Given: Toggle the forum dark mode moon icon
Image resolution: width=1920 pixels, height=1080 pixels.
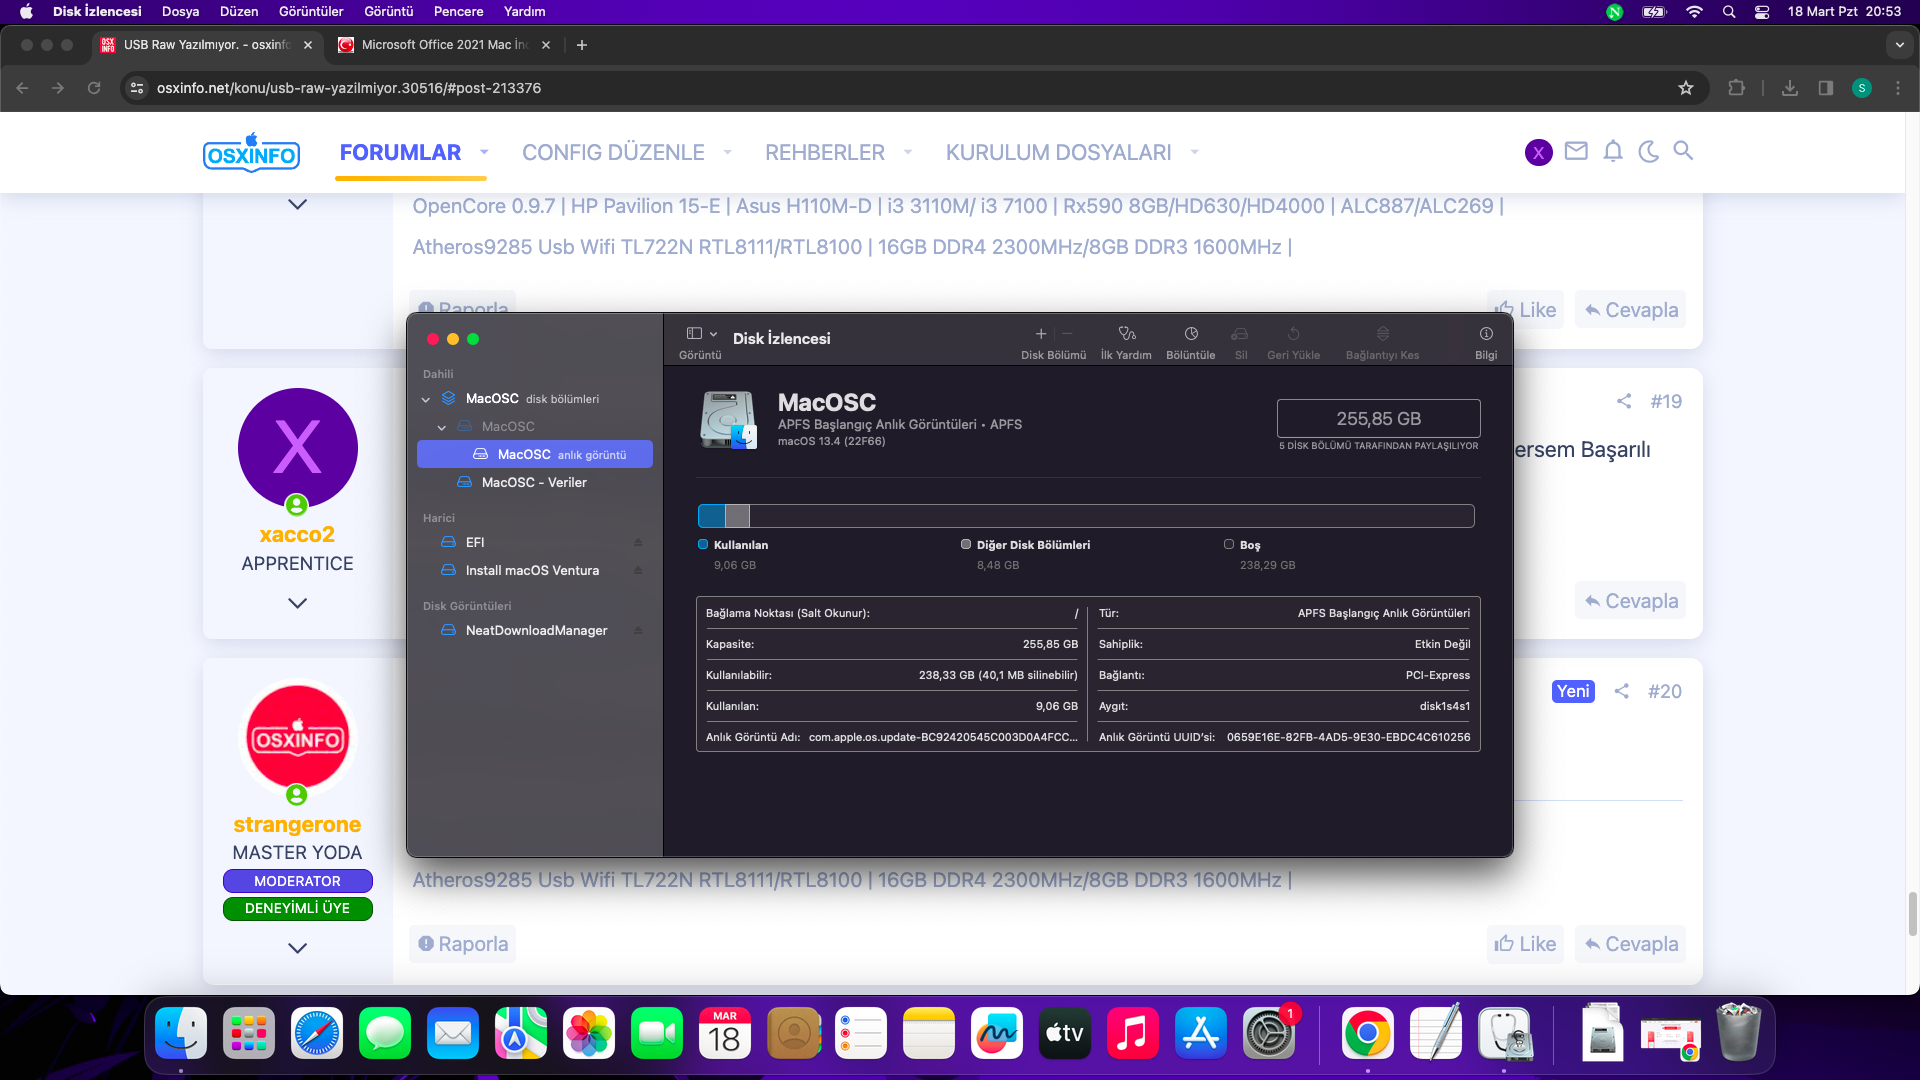Looking at the screenshot, I should (x=1648, y=151).
